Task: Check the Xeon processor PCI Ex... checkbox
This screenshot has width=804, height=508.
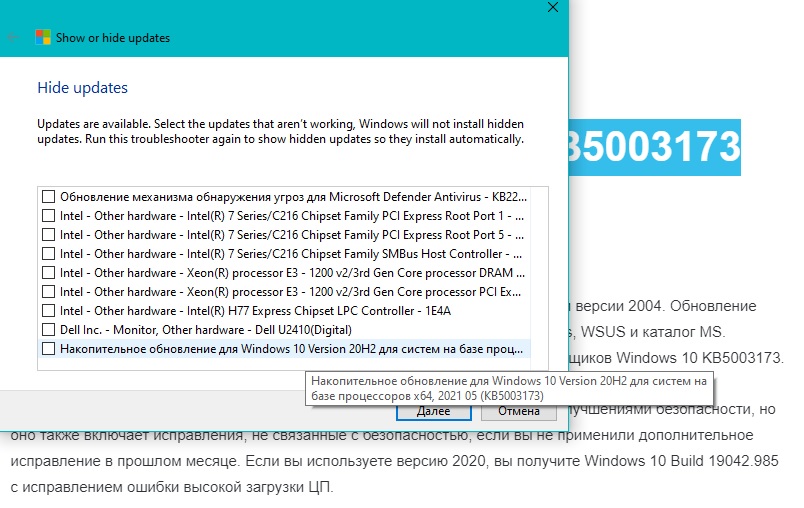Action: click(48, 292)
